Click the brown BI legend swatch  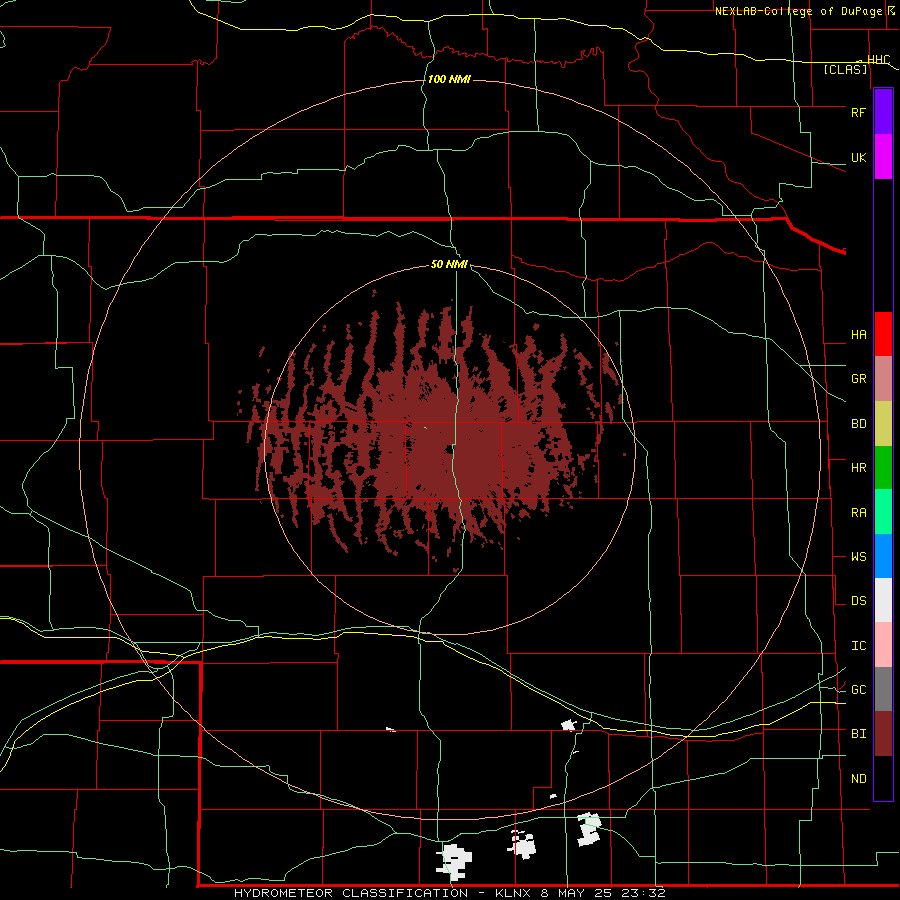(883, 734)
